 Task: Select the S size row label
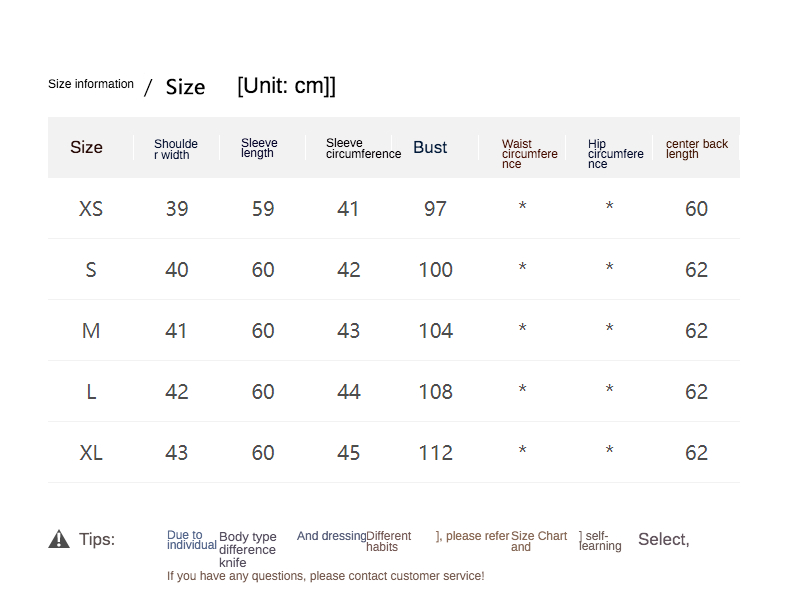coord(91,270)
